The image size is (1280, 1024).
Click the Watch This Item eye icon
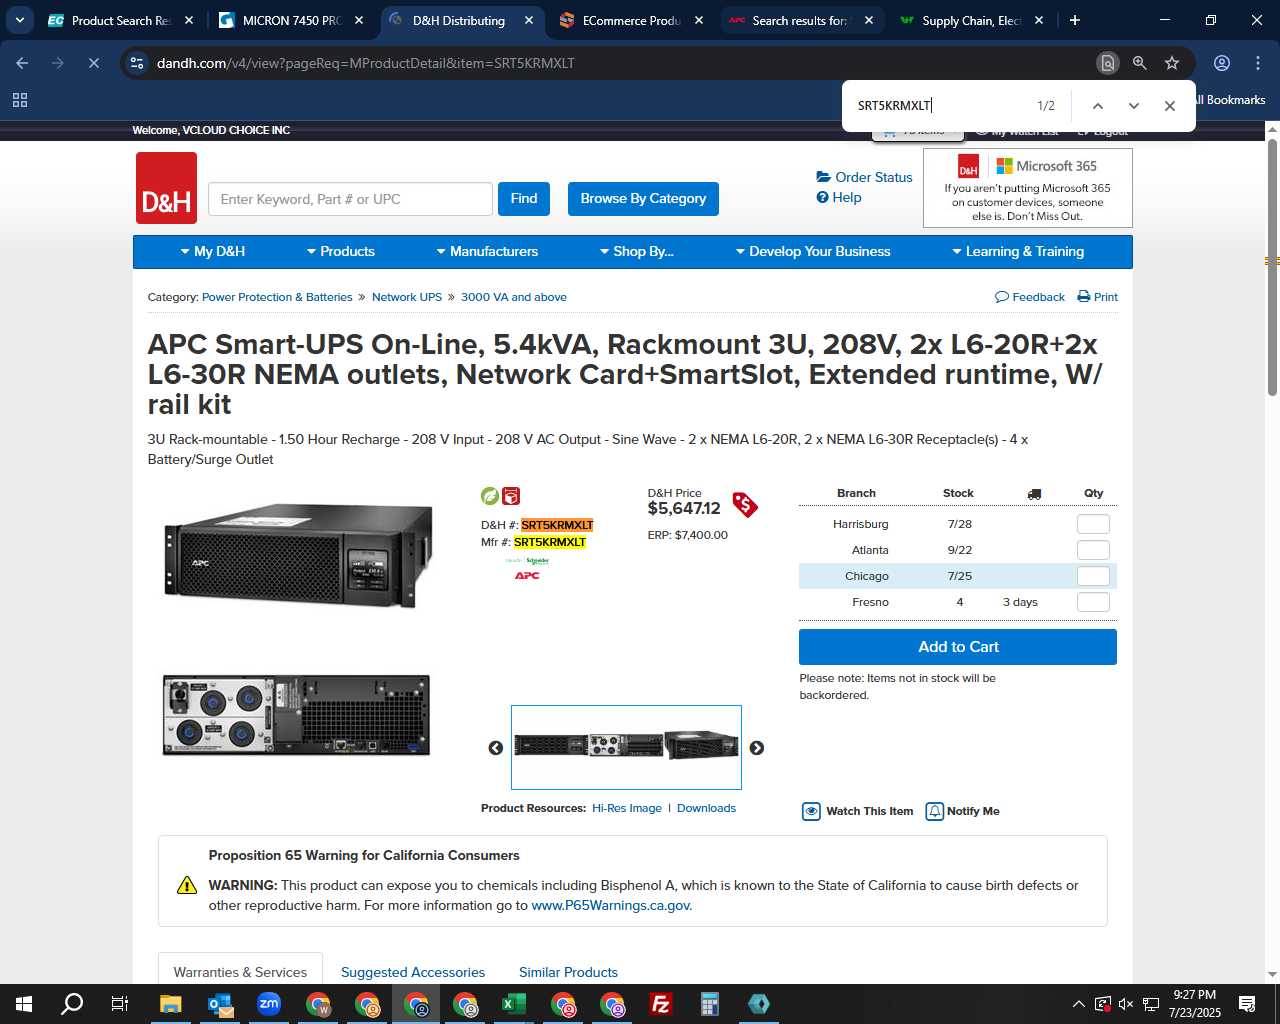[x=811, y=811]
